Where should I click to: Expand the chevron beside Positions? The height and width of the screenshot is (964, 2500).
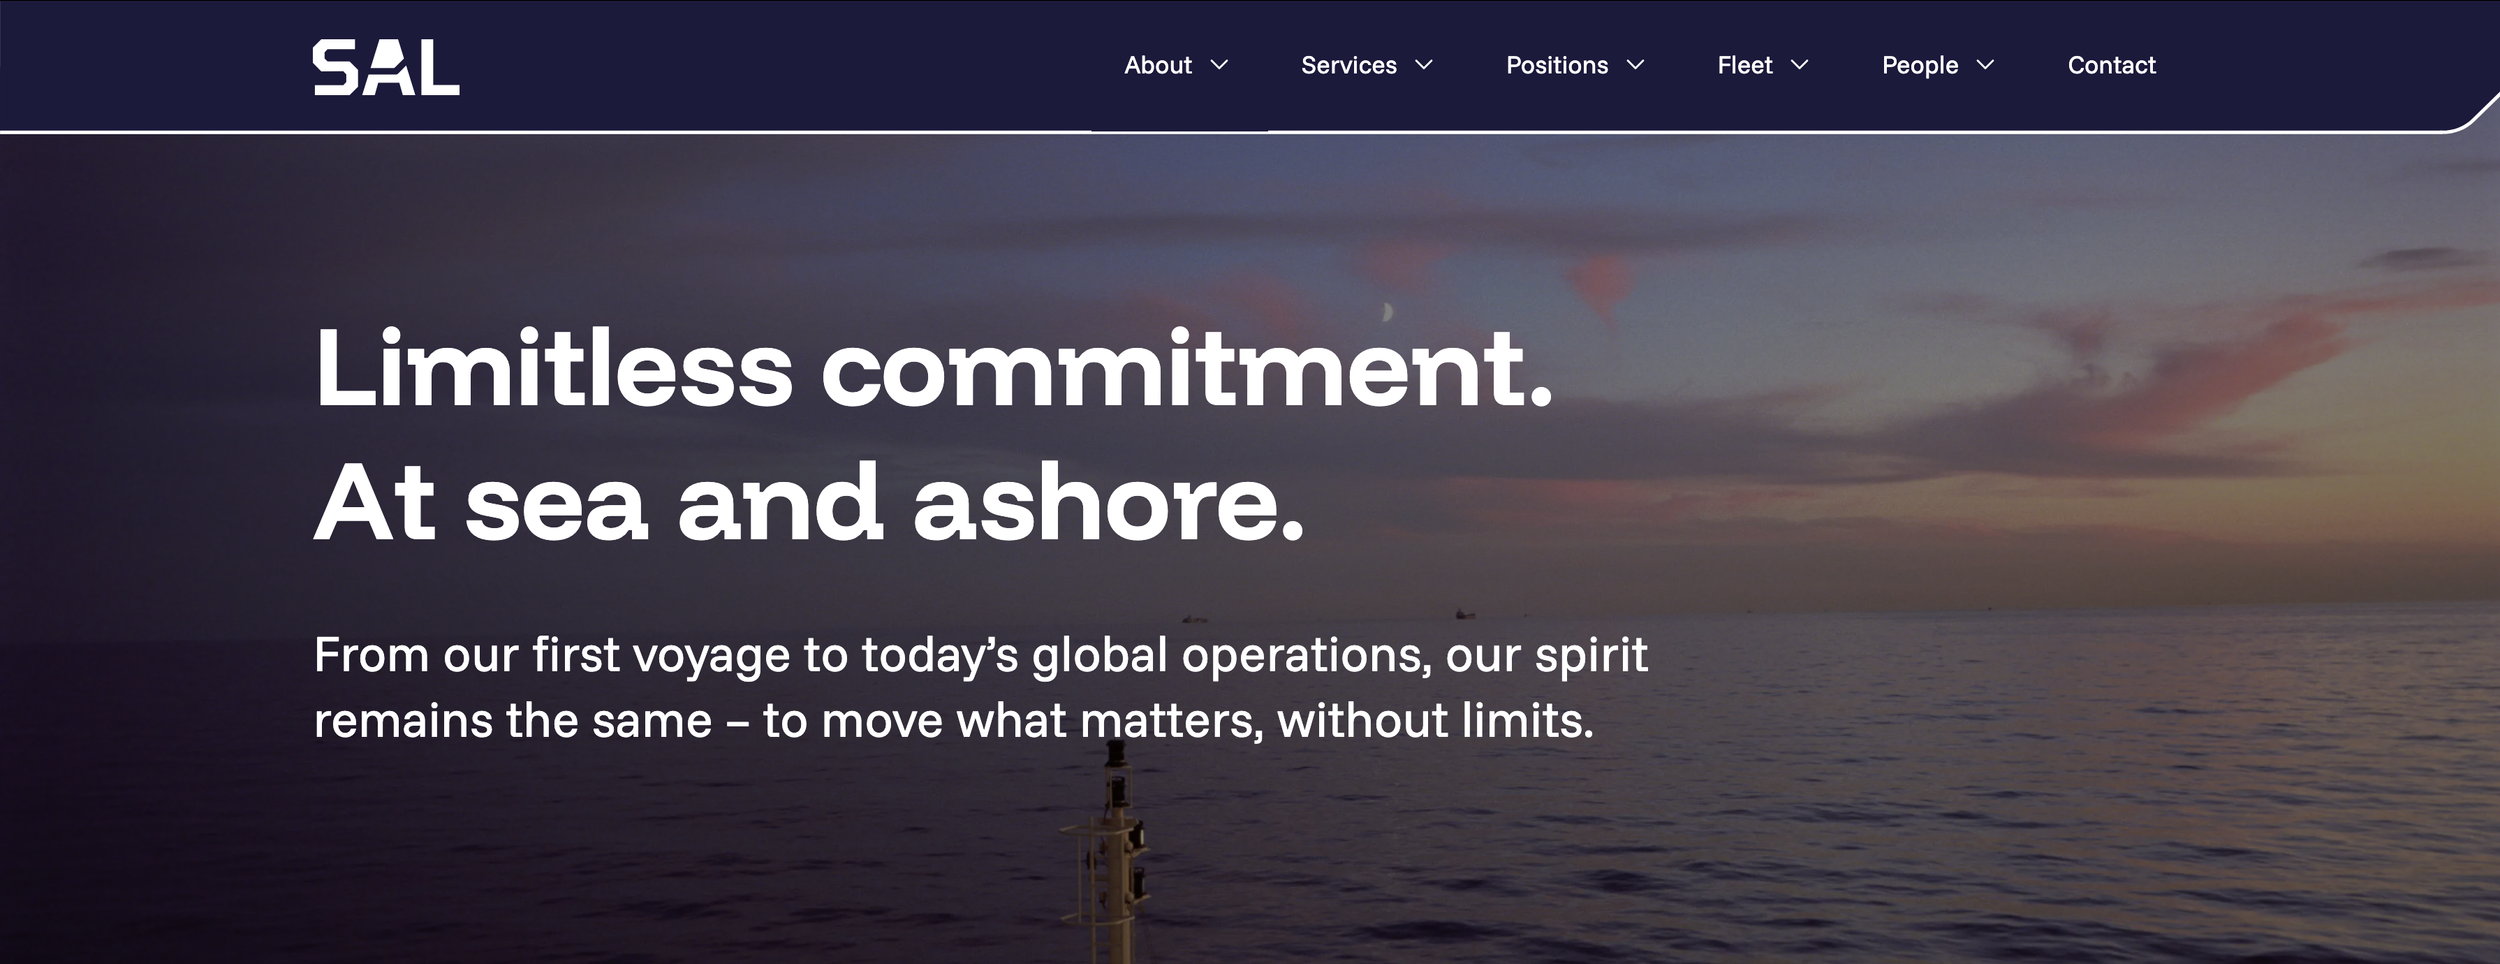(1635, 65)
